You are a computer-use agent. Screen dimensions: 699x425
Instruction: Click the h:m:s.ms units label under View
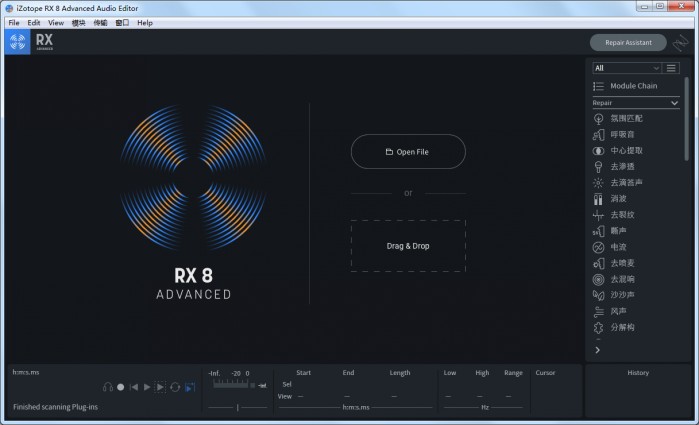click(356, 408)
